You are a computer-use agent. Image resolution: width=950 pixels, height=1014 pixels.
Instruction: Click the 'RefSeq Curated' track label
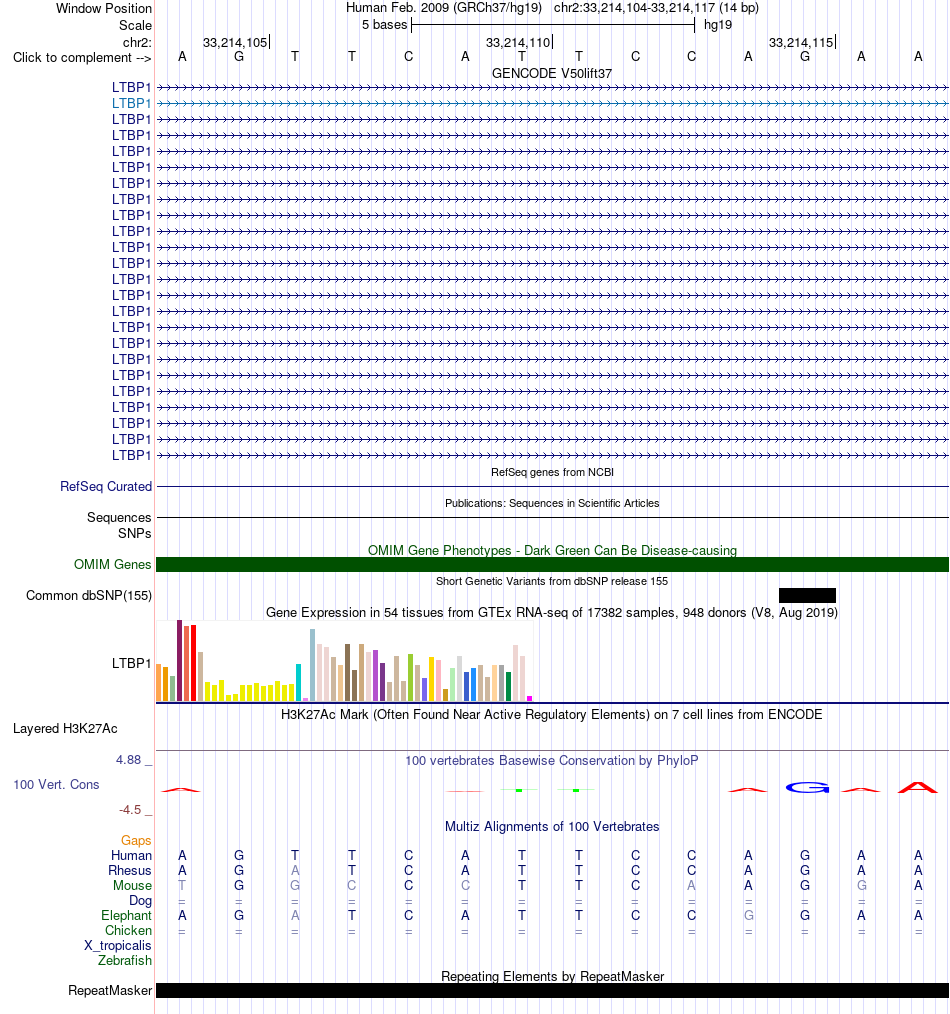(x=106, y=486)
